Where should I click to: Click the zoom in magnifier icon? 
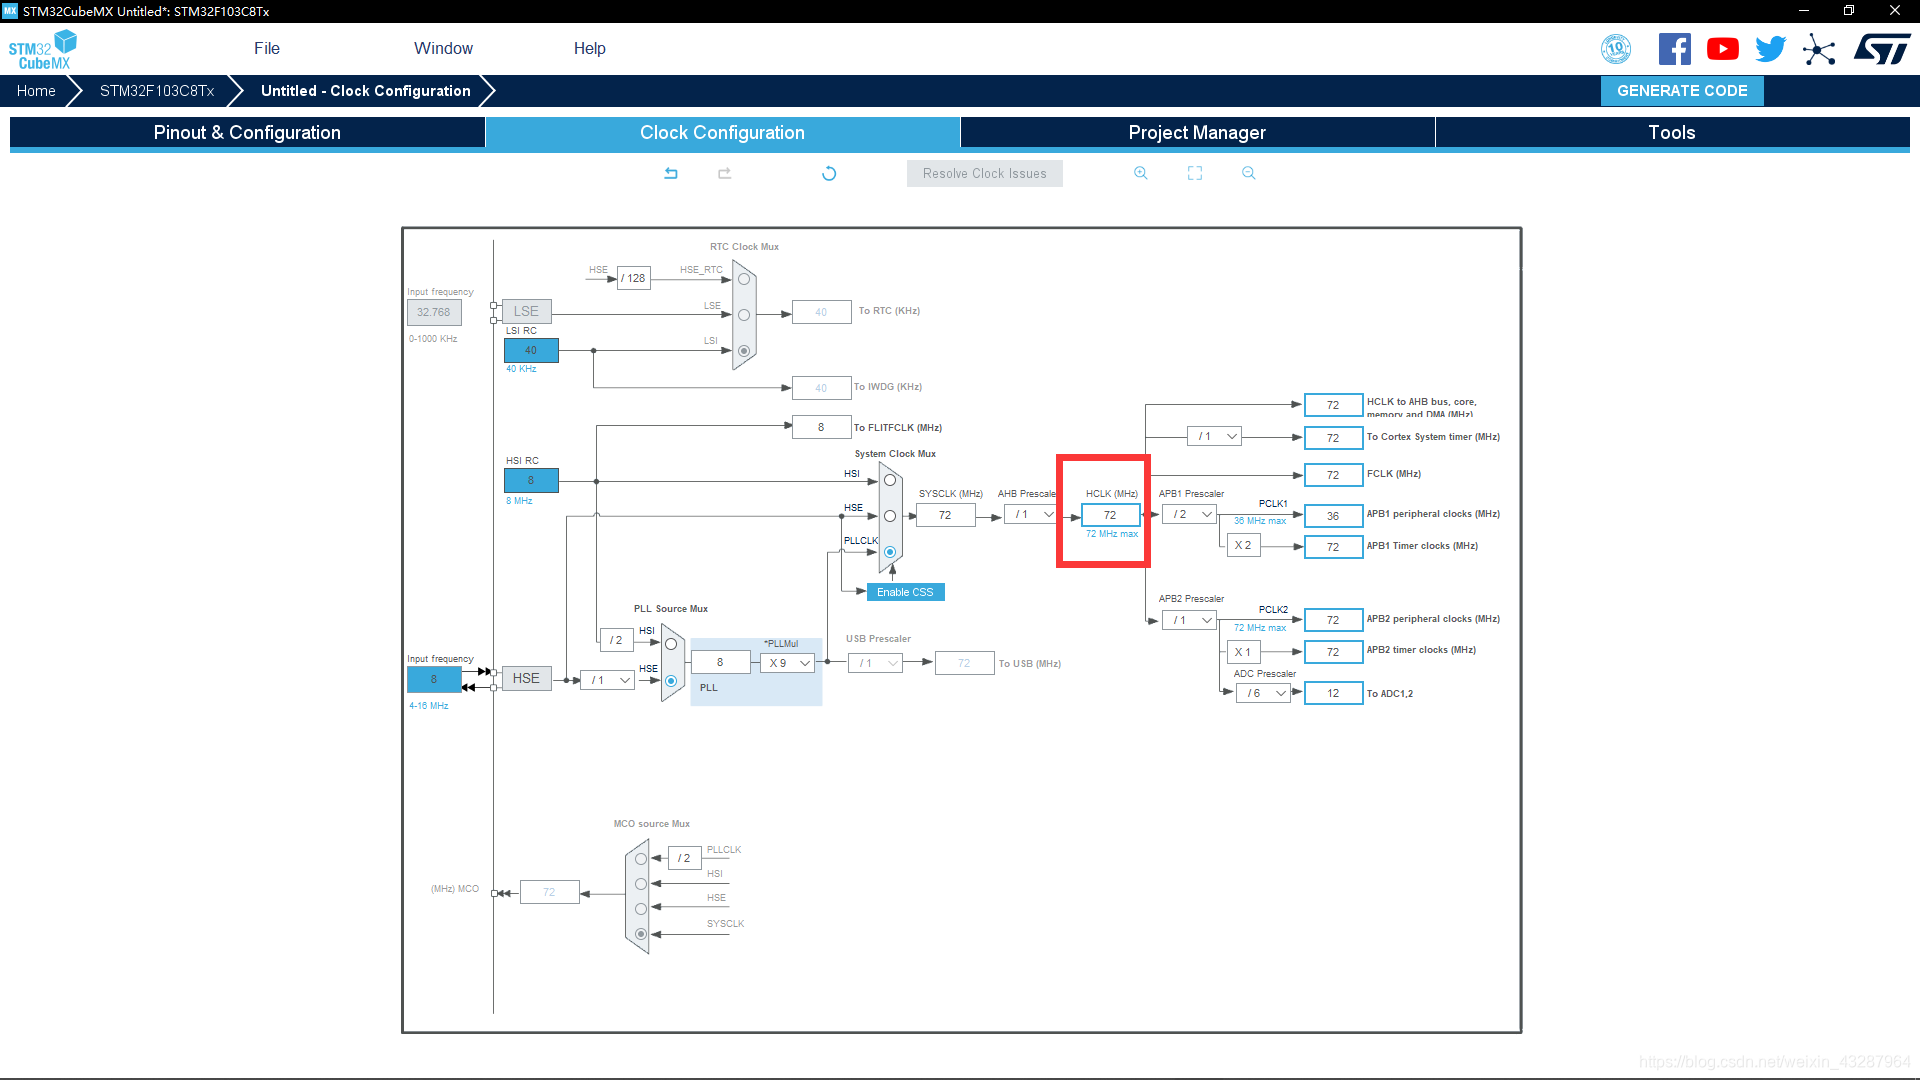pyautogui.click(x=1141, y=173)
